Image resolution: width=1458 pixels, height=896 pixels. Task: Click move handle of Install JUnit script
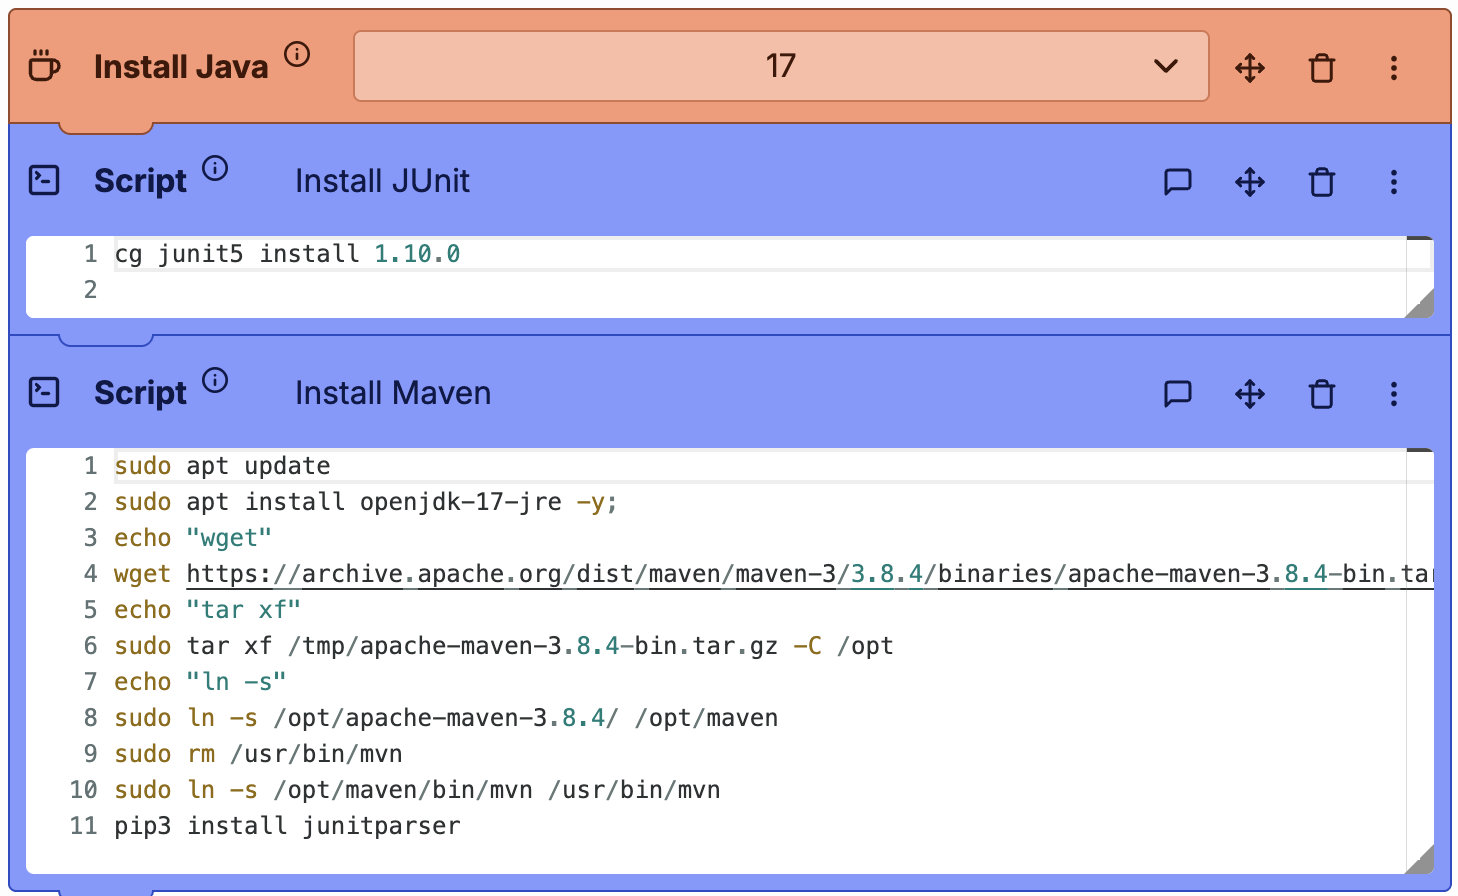(x=1249, y=182)
